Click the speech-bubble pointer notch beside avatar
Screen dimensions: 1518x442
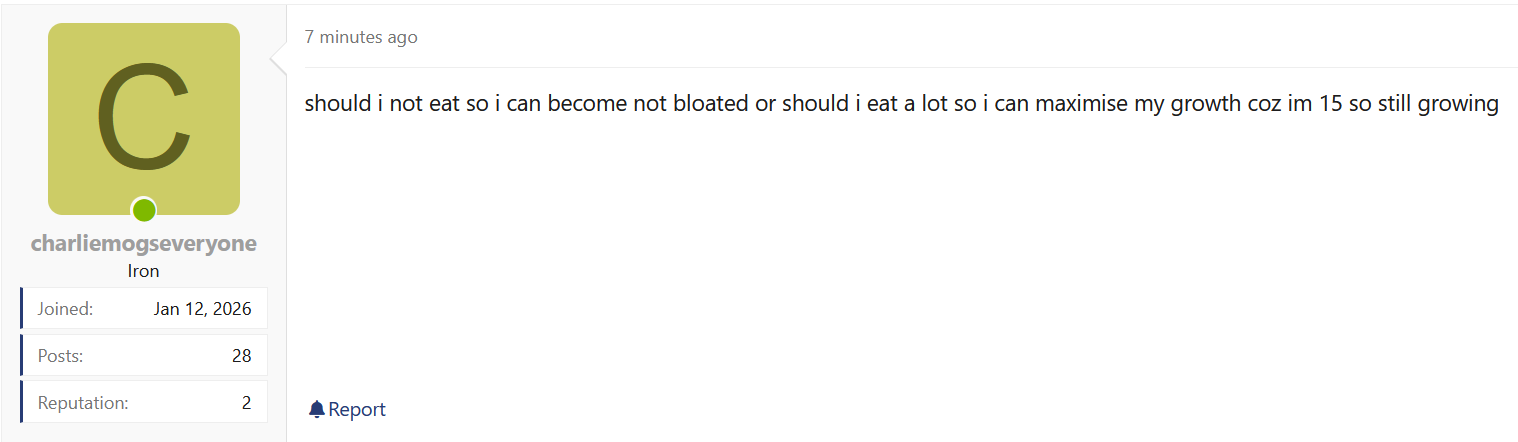point(279,65)
